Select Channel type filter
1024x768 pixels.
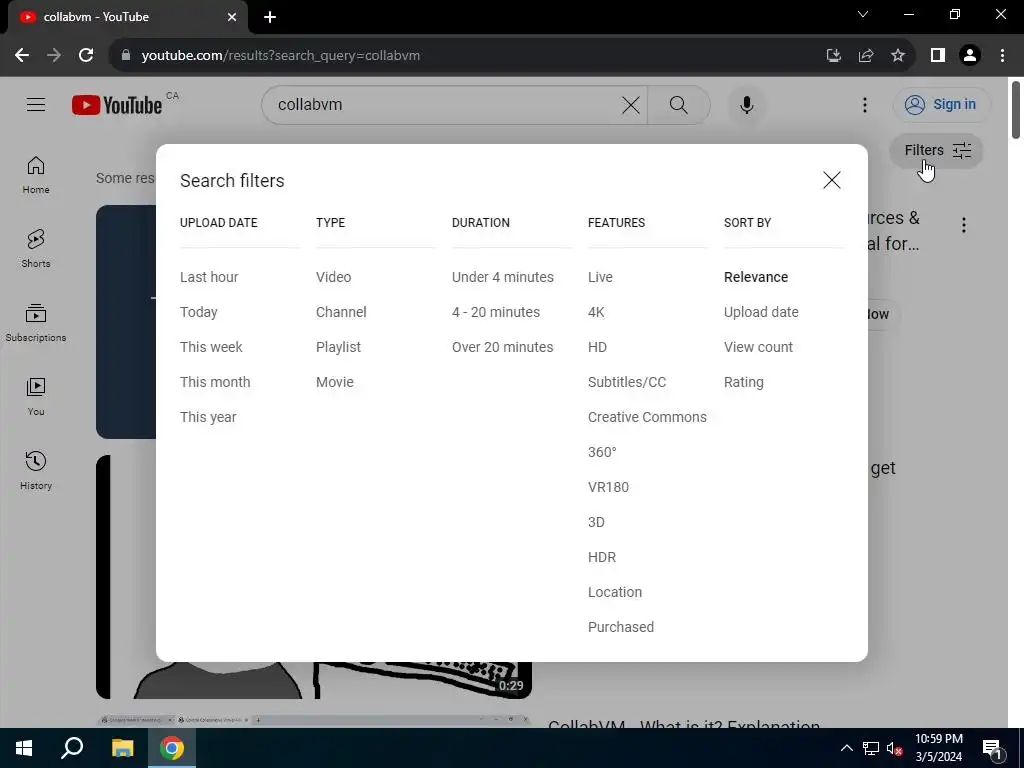click(x=341, y=312)
